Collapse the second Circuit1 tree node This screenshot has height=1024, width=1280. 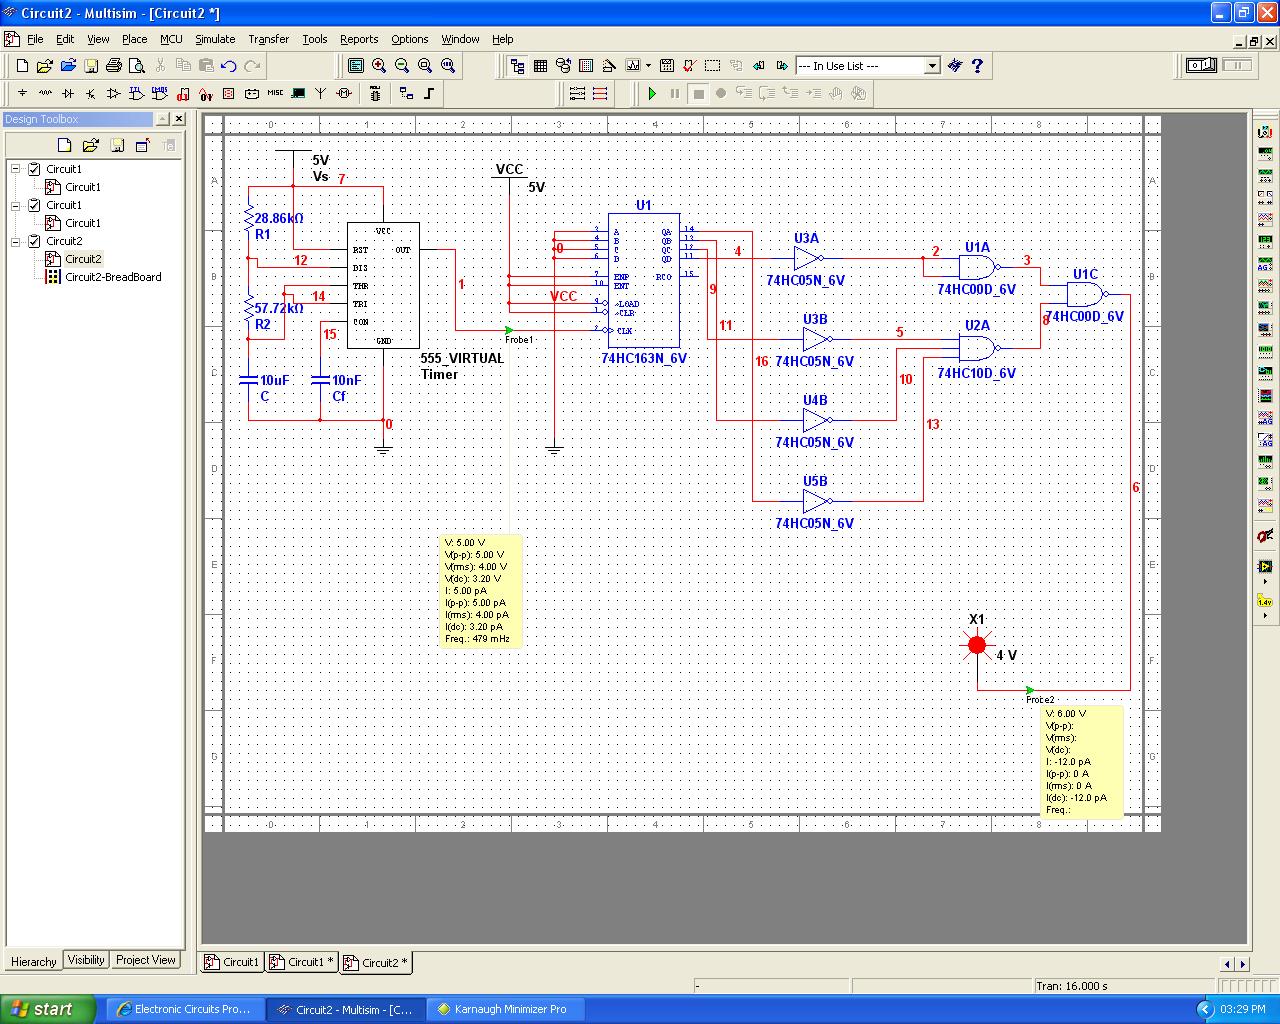[16, 205]
